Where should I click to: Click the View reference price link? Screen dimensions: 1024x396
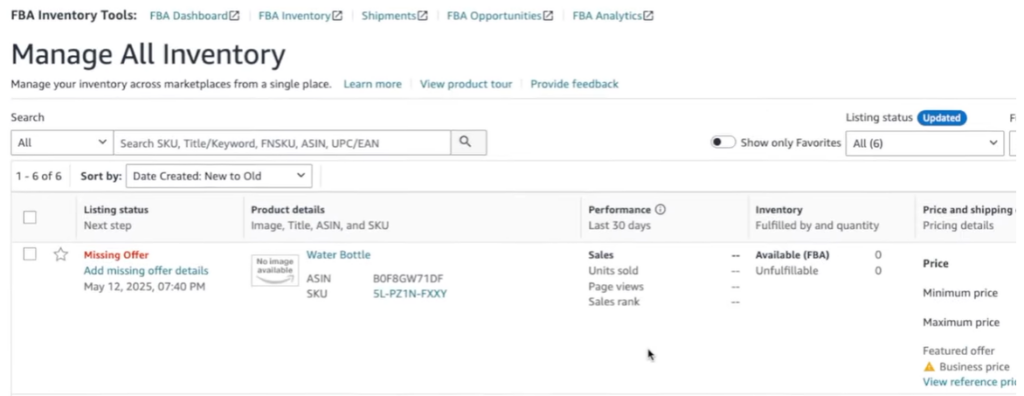[x=969, y=382]
